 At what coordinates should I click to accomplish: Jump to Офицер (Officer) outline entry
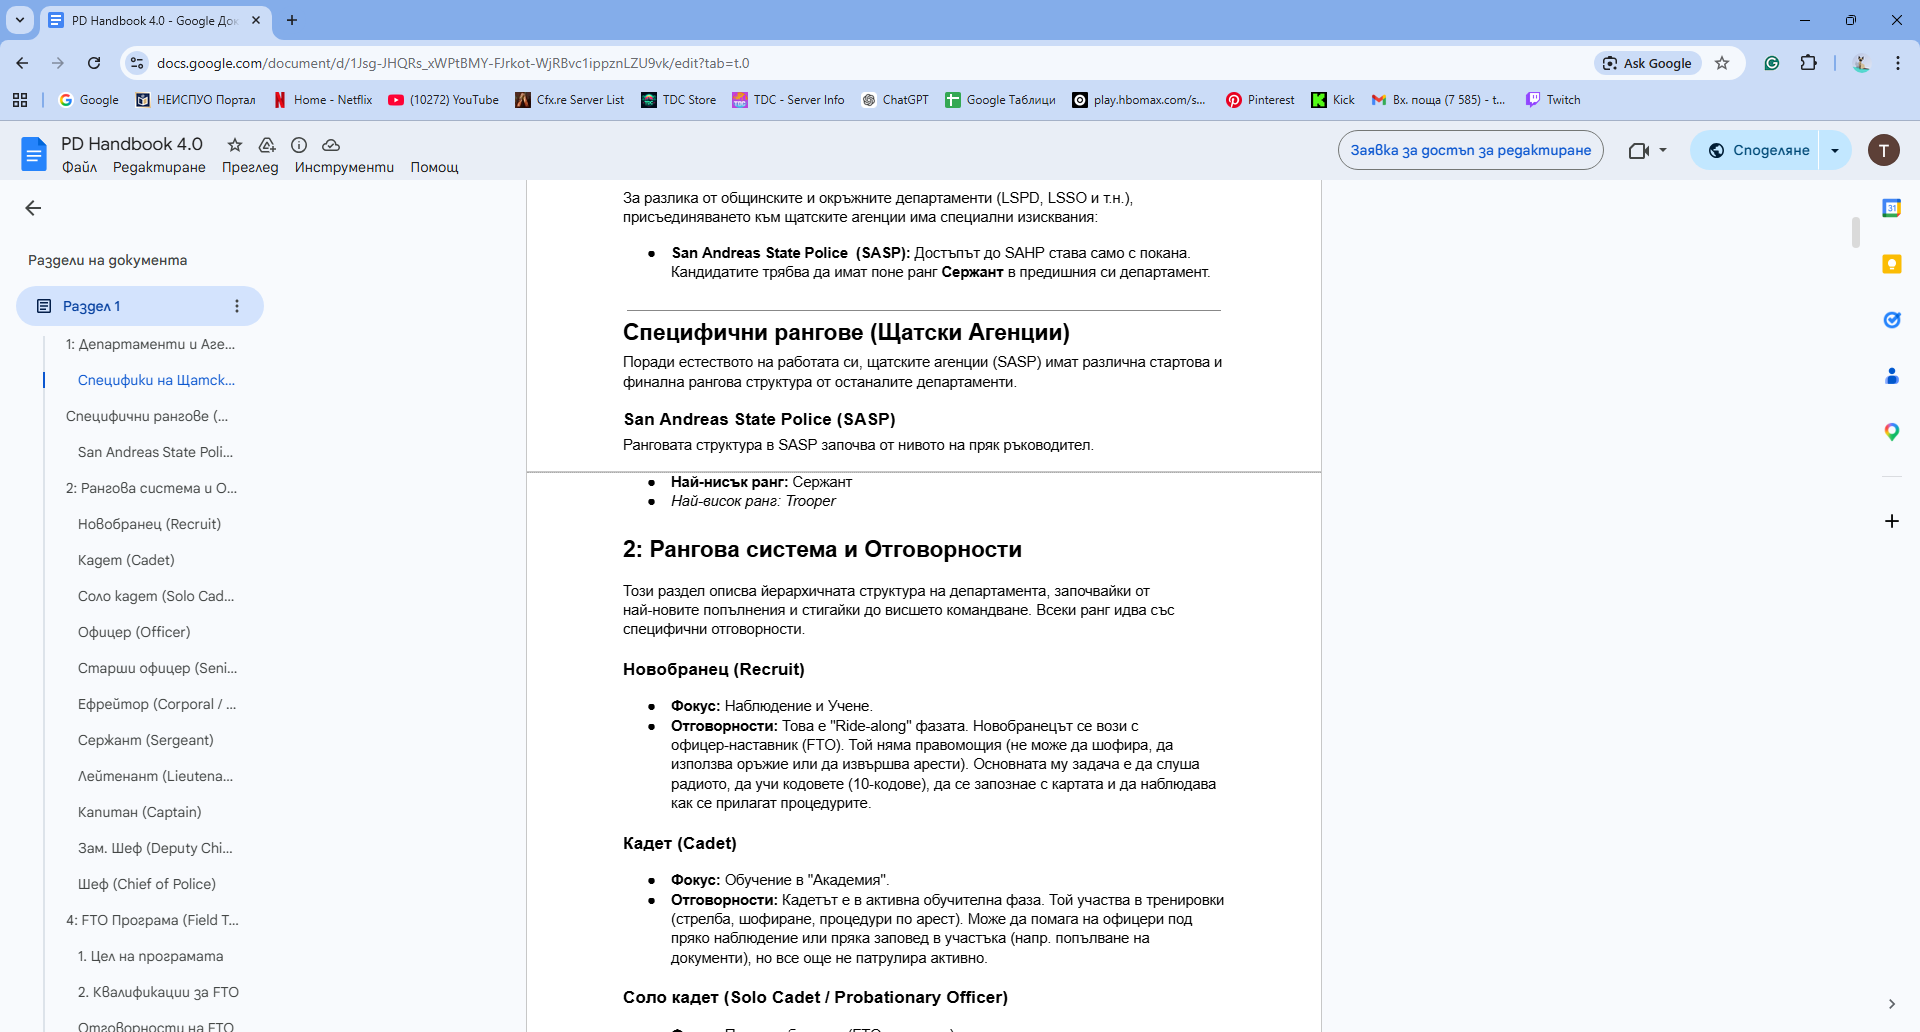[134, 632]
